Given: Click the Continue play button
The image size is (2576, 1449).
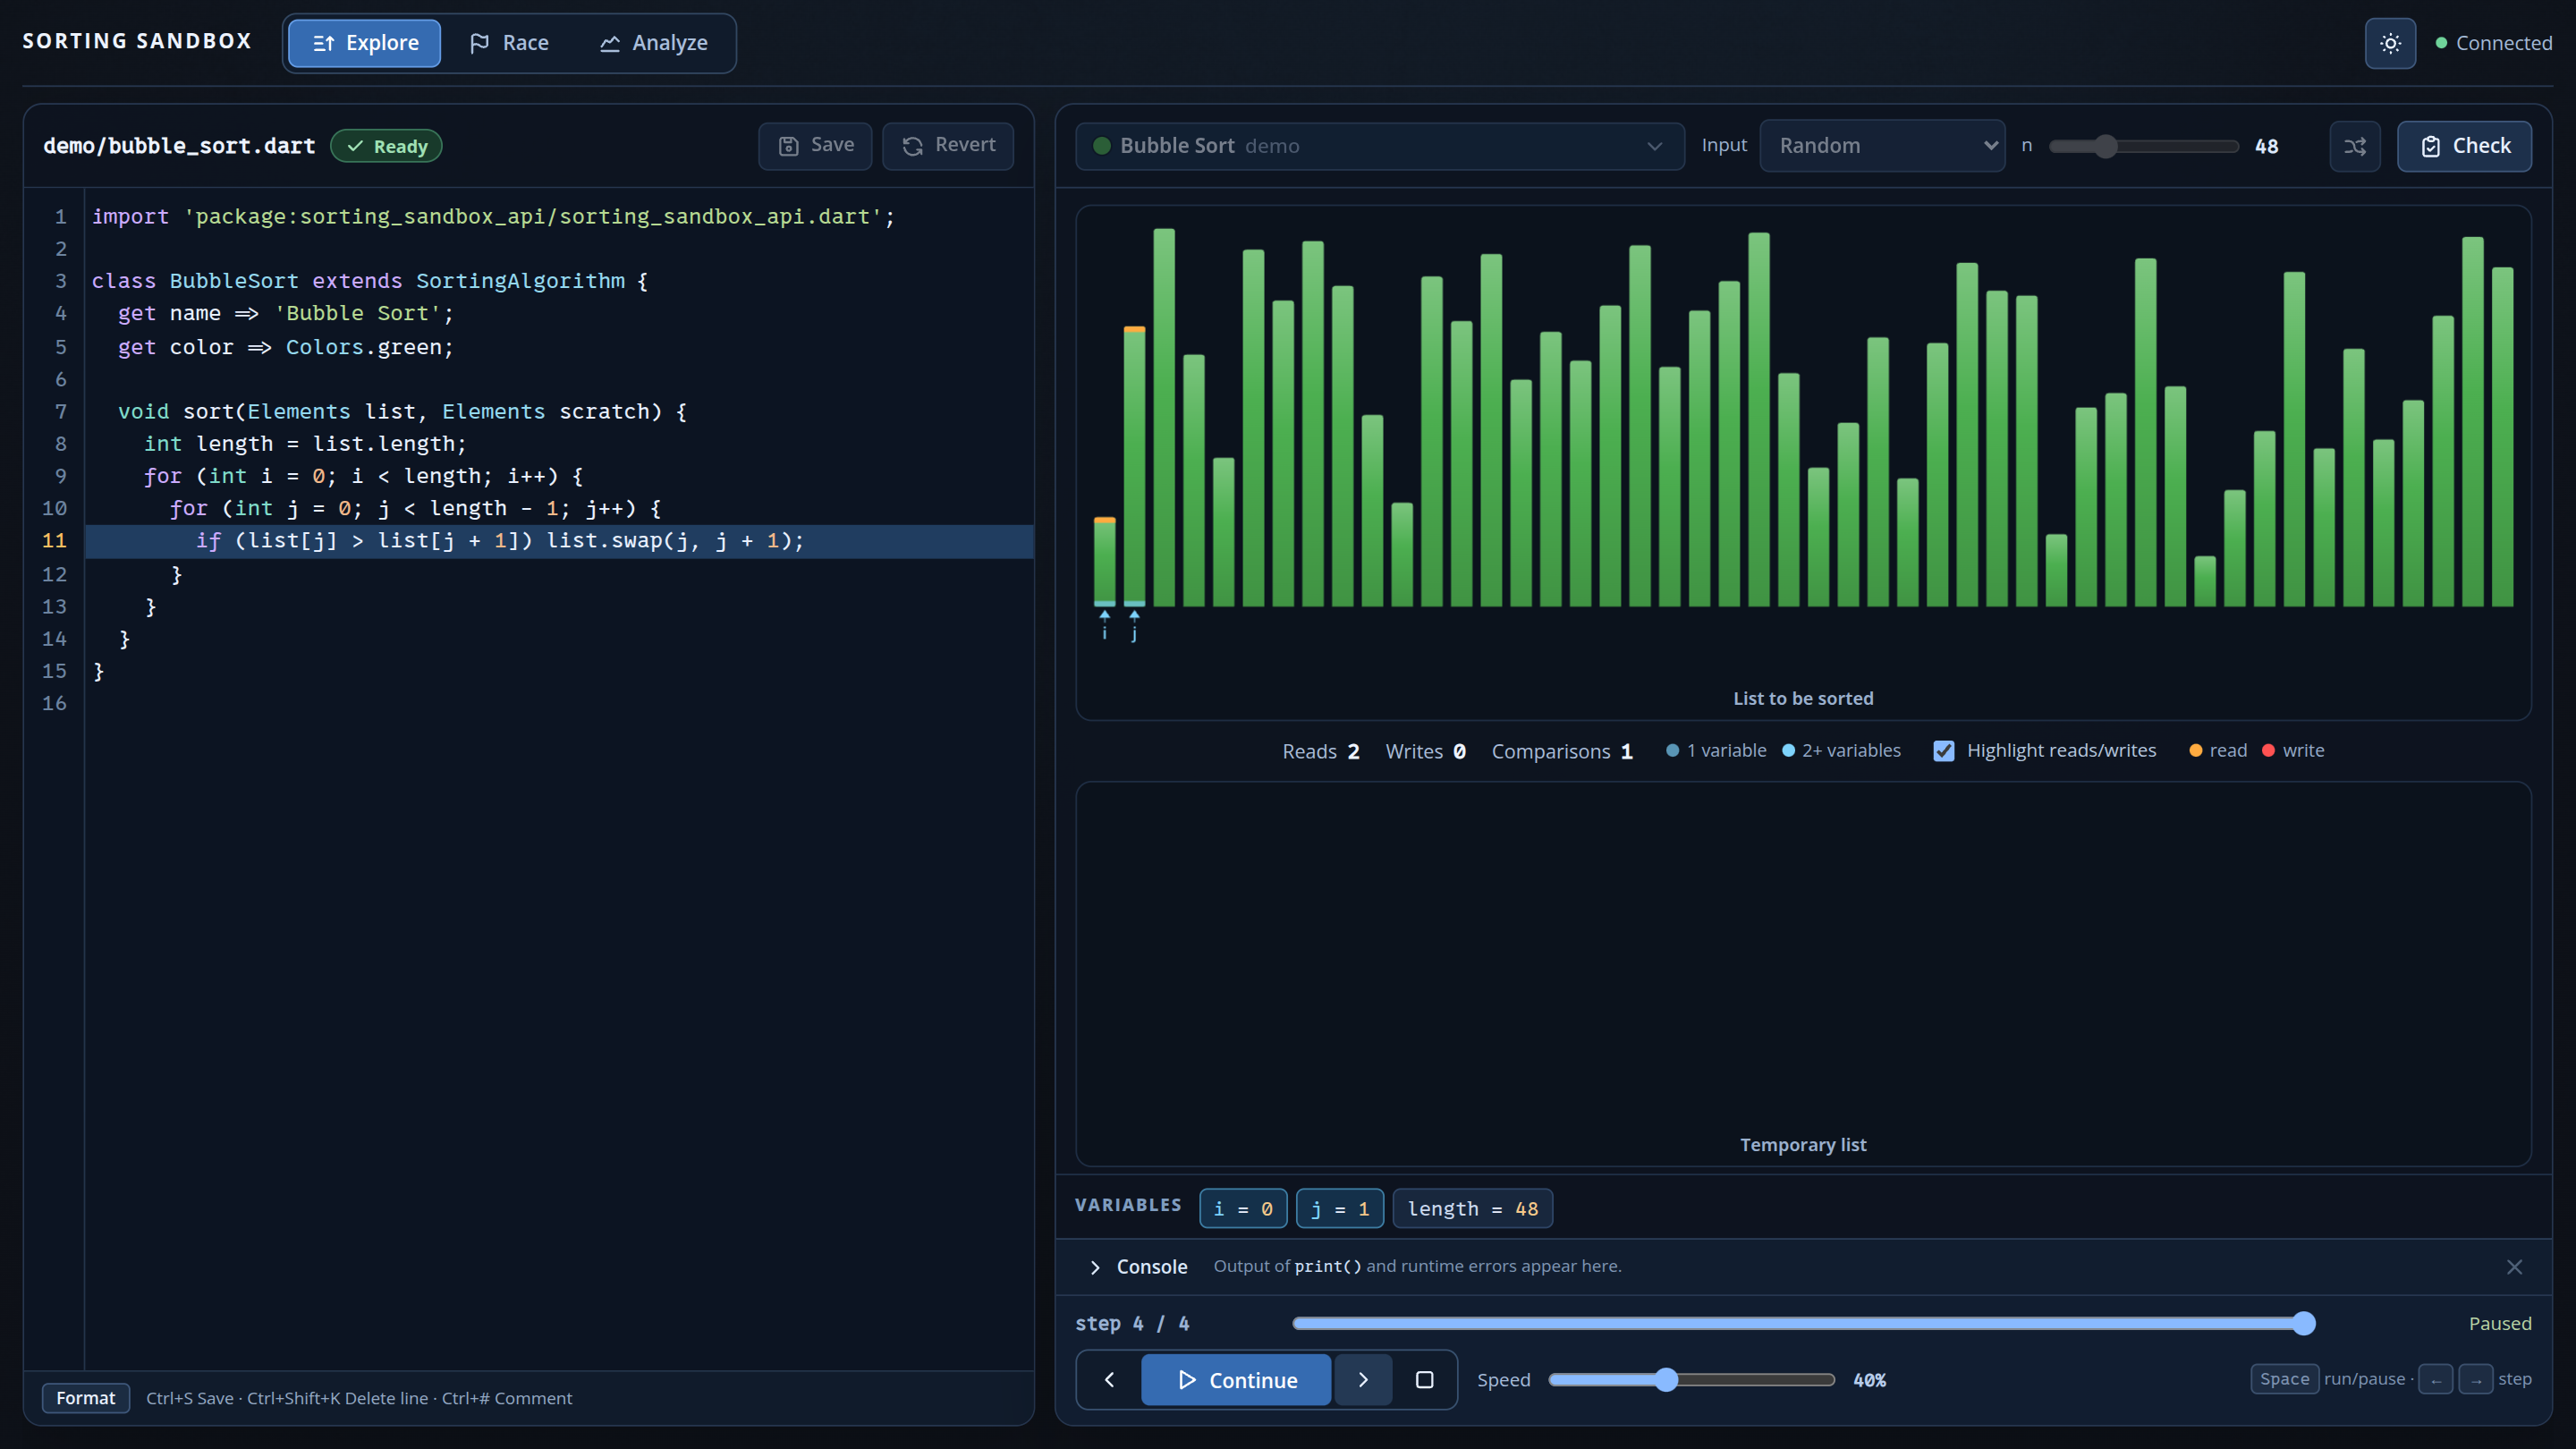Looking at the screenshot, I should click(1236, 1380).
